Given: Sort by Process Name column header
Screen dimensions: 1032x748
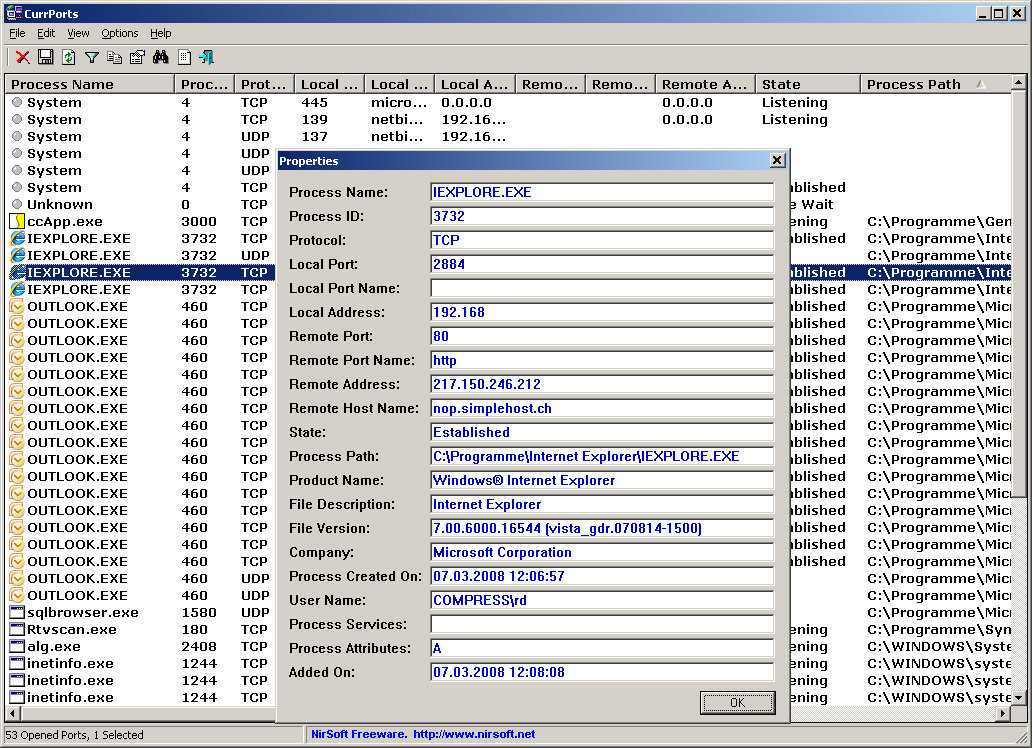Looking at the screenshot, I should click(x=90, y=84).
